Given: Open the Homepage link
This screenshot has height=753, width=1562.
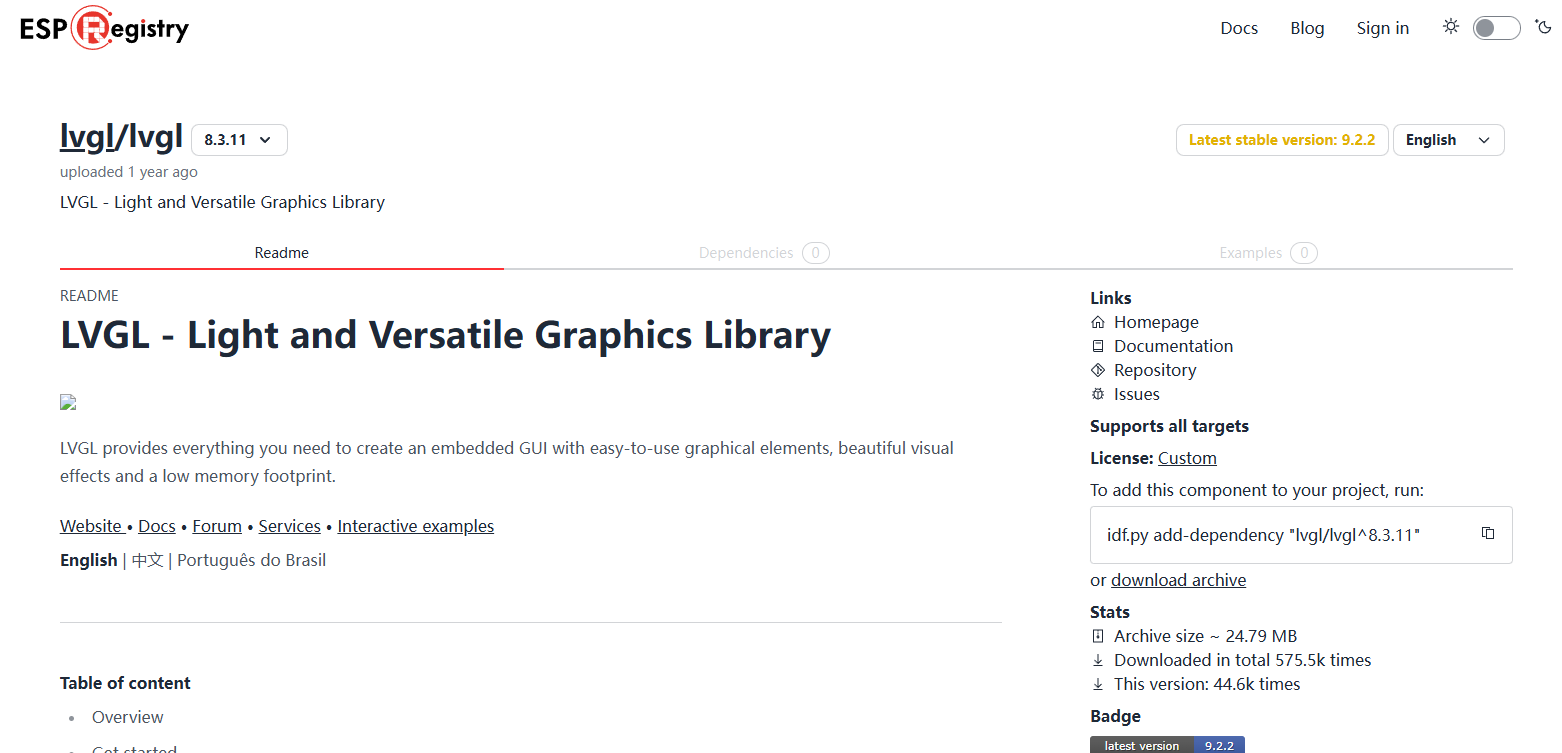Looking at the screenshot, I should (1156, 322).
